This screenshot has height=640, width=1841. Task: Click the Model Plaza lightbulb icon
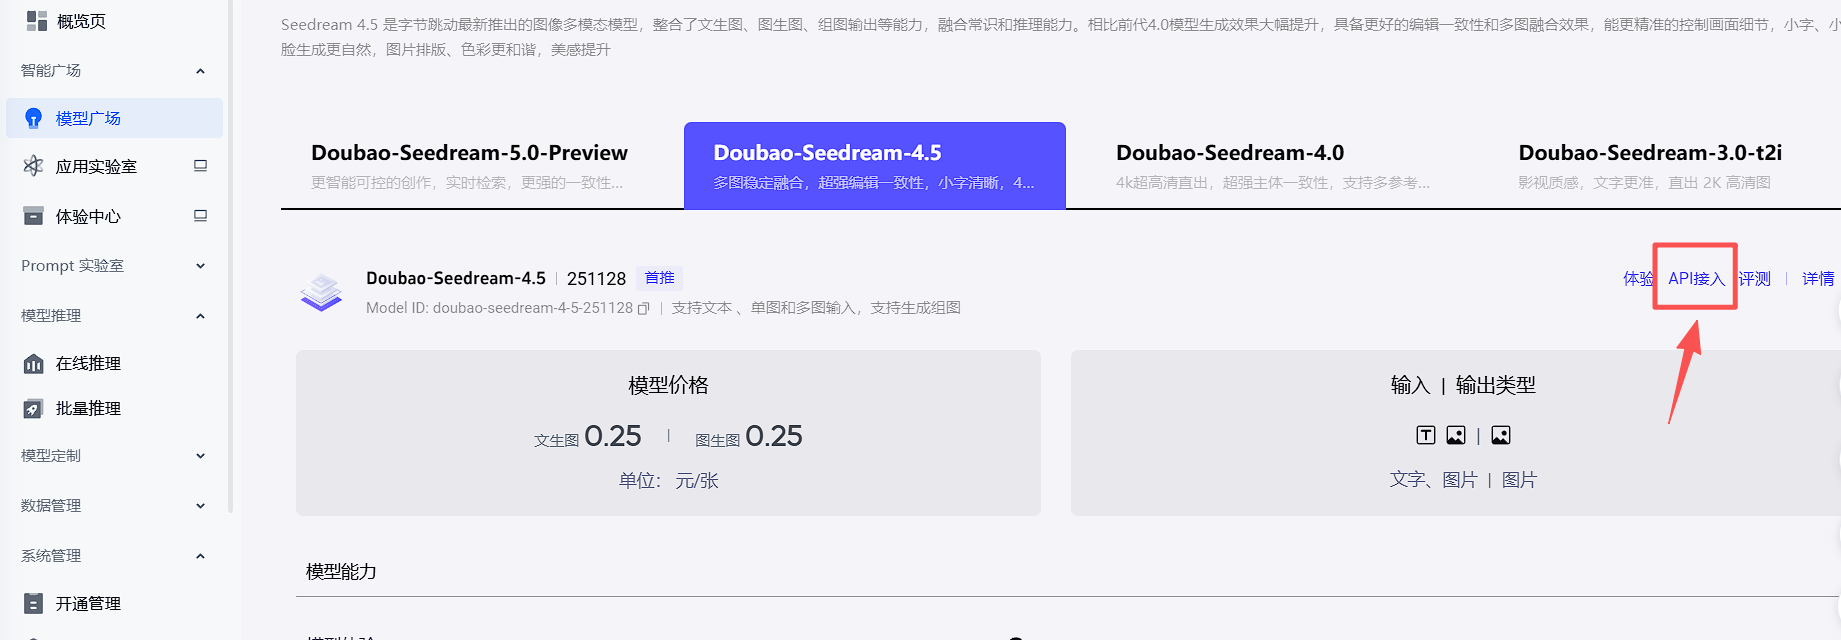[34, 118]
